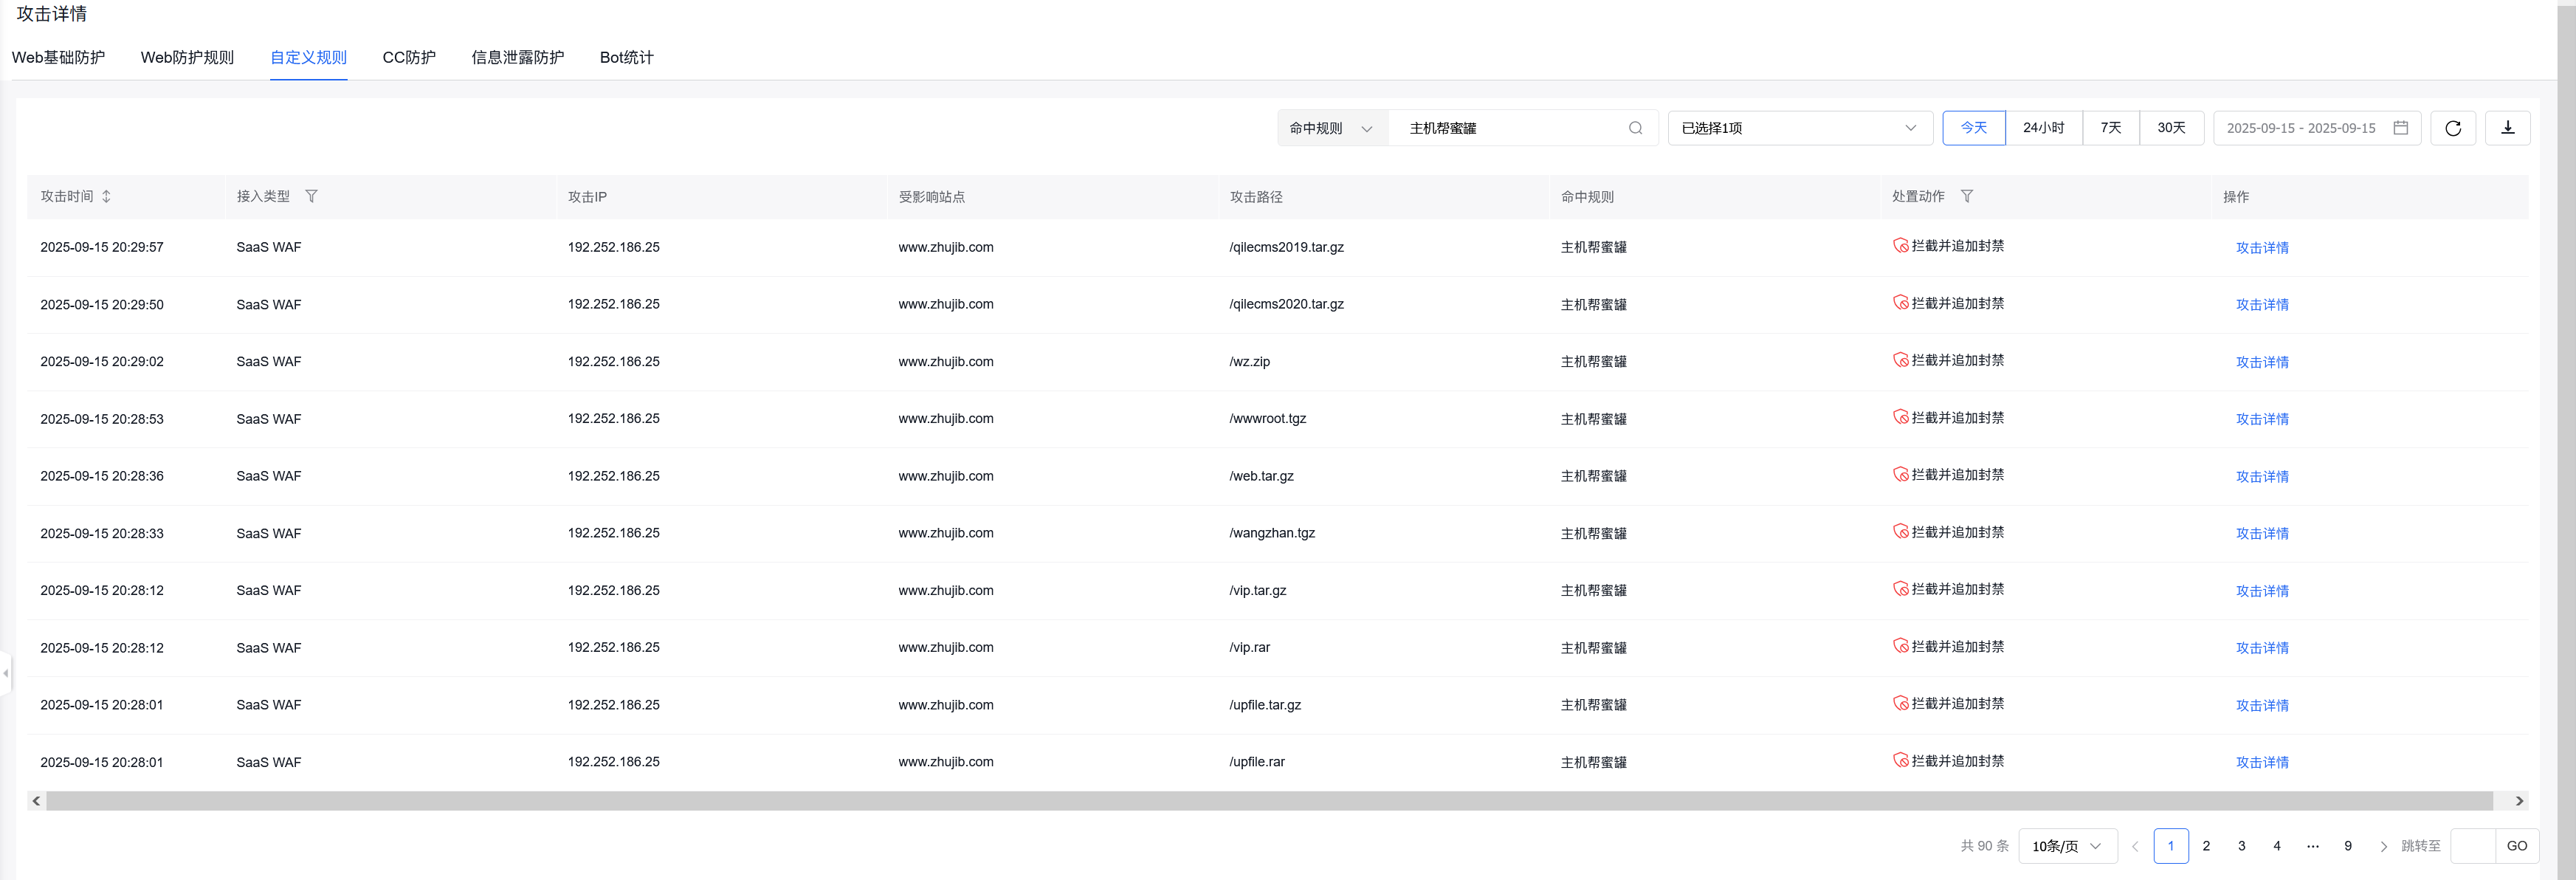Image resolution: width=2576 pixels, height=880 pixels.
Task: Switch to the Bot统计 tab
Action: [626, 58]
